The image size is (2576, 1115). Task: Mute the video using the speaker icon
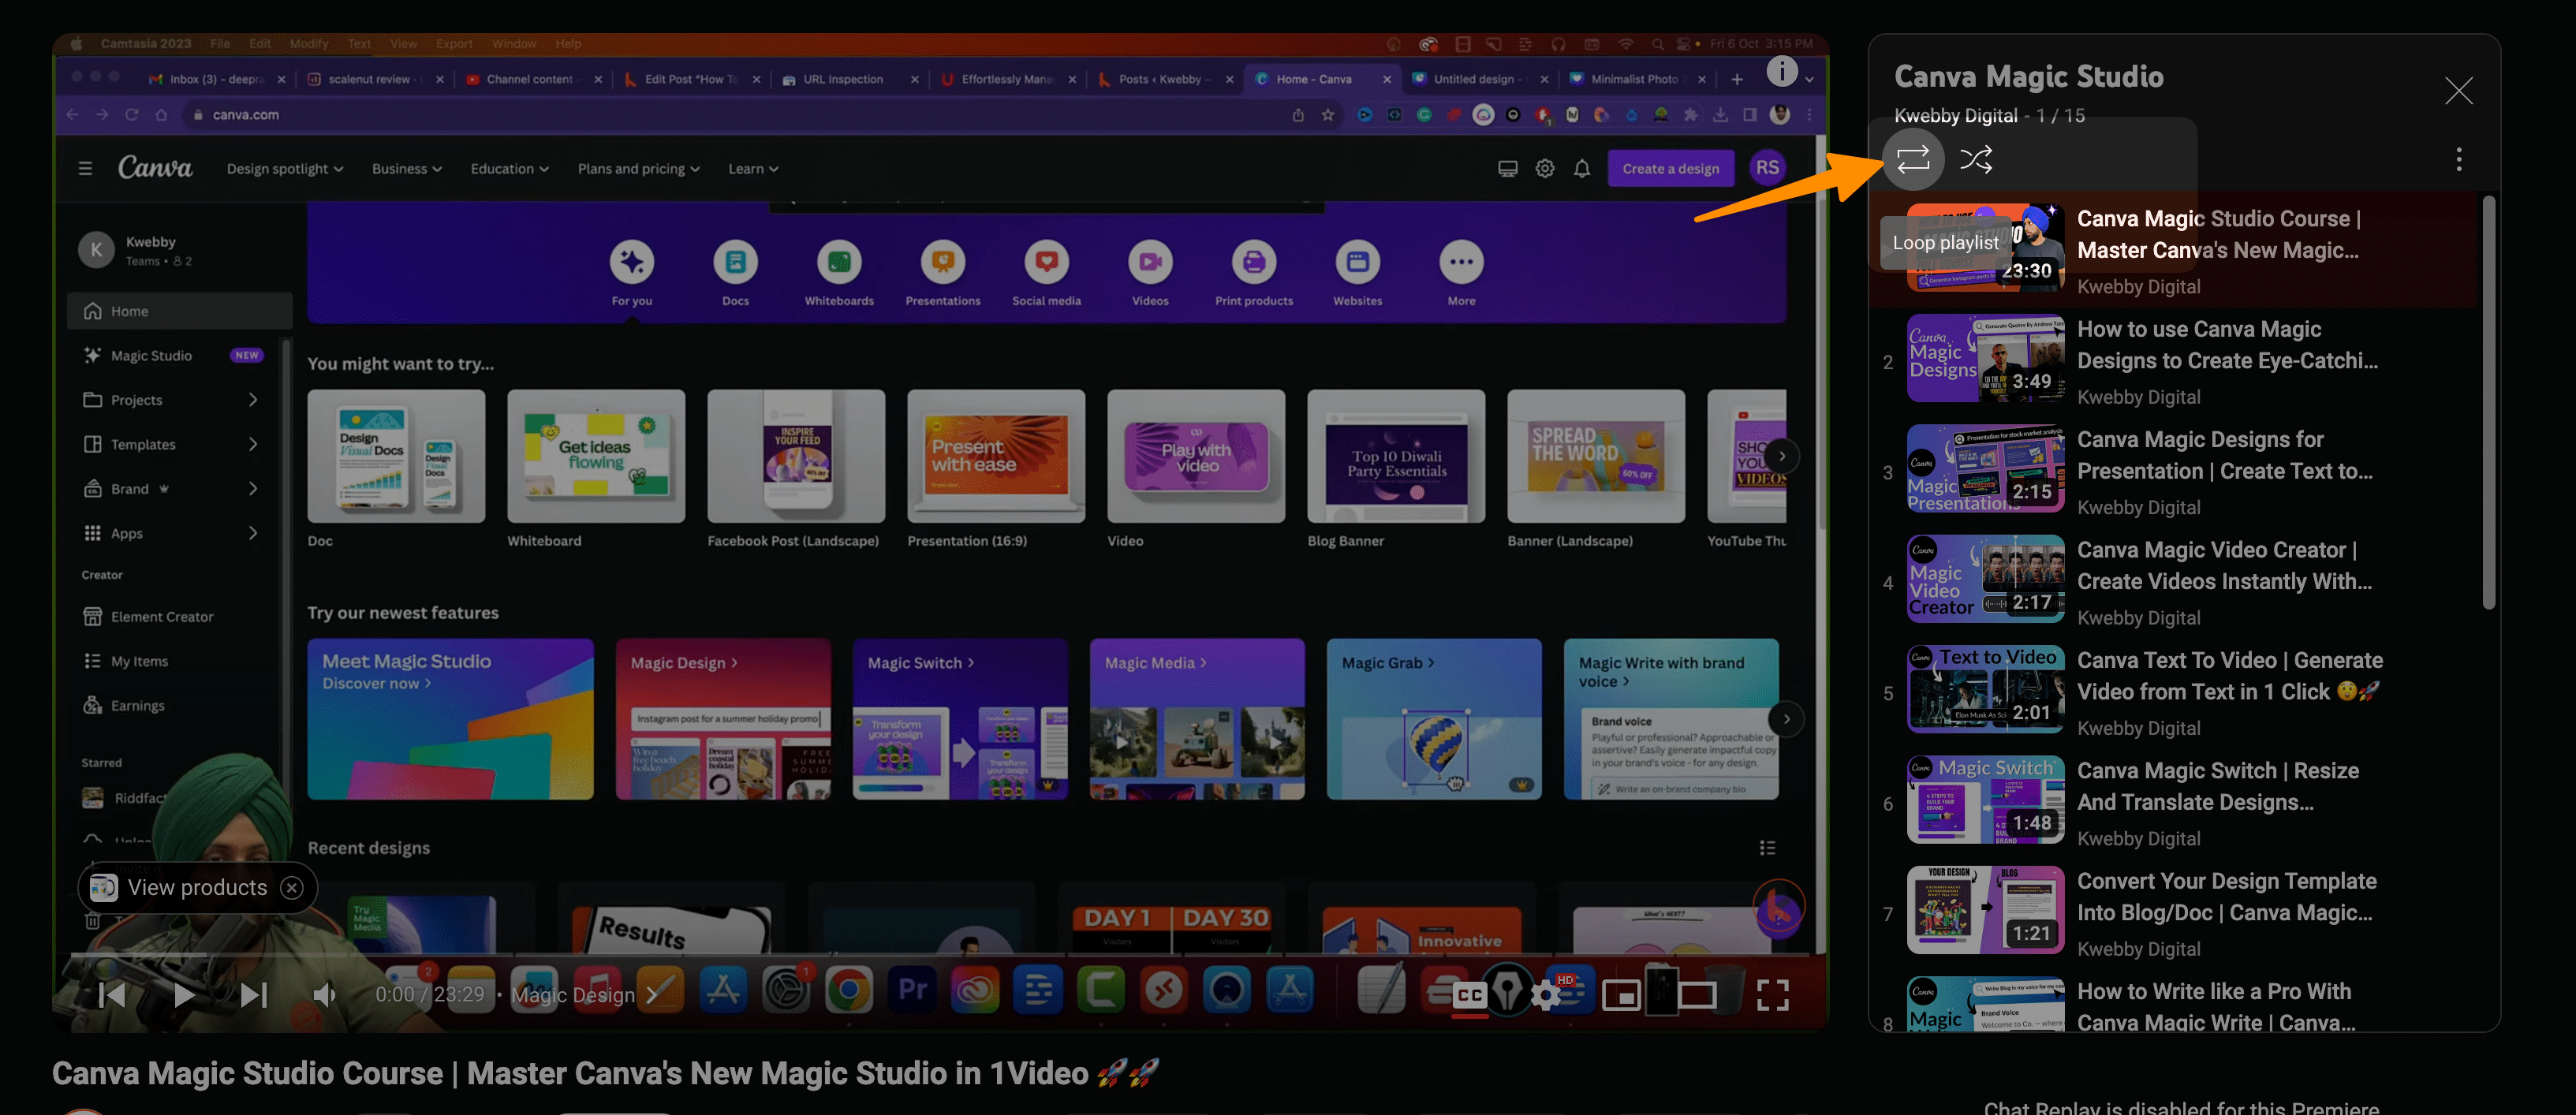click(x=325, y=994)
